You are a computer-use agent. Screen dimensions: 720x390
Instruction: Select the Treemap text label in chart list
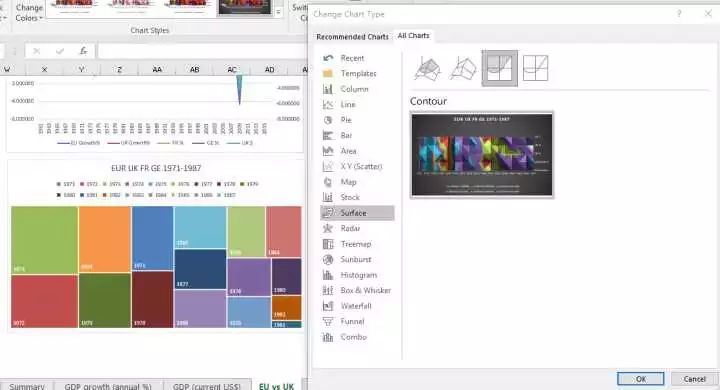pyautogui.click(x=356, y=244)
